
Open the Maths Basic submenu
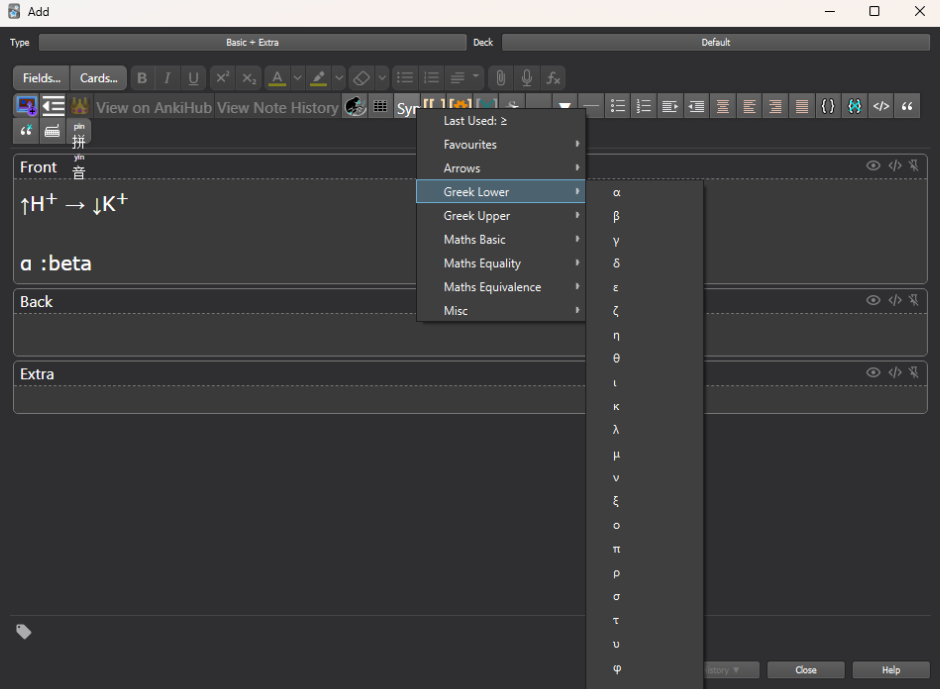(x=501, y=239)
